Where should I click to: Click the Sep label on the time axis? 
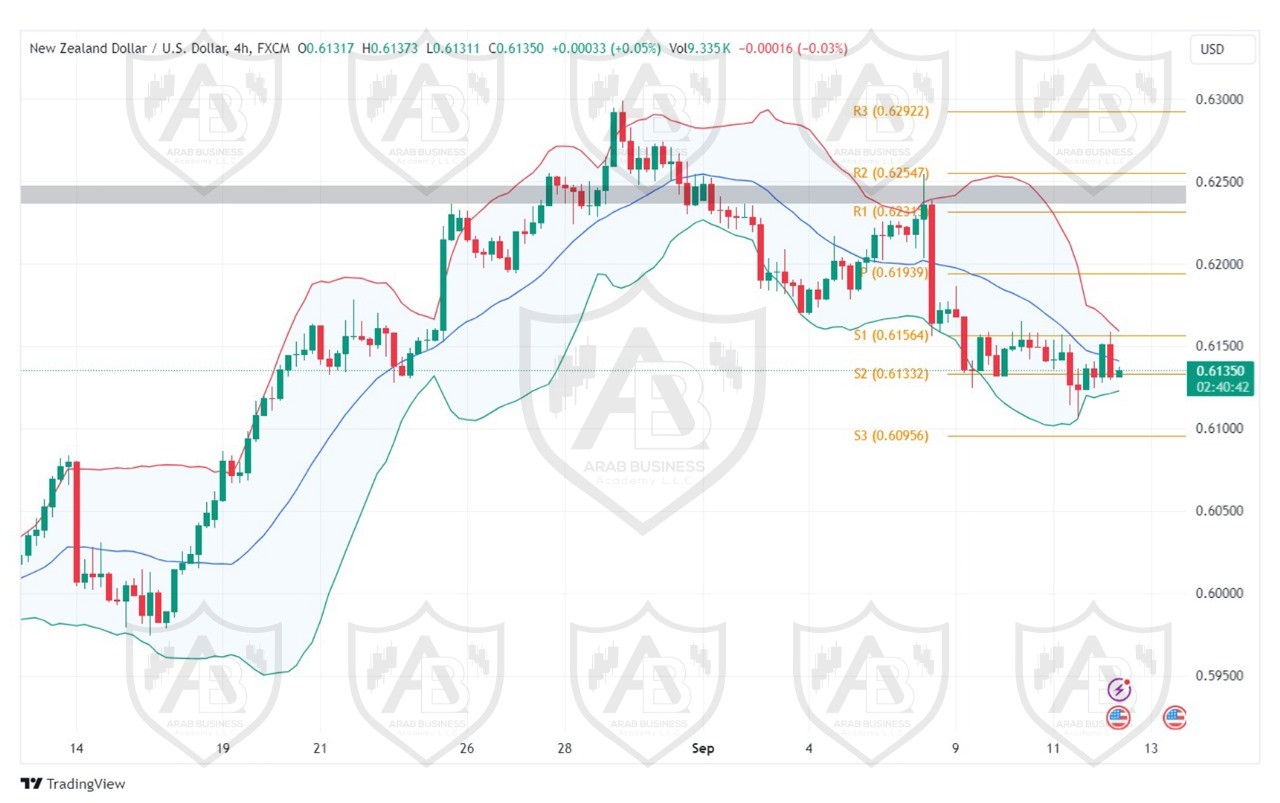pyautogui.click(x=700, y=748)
